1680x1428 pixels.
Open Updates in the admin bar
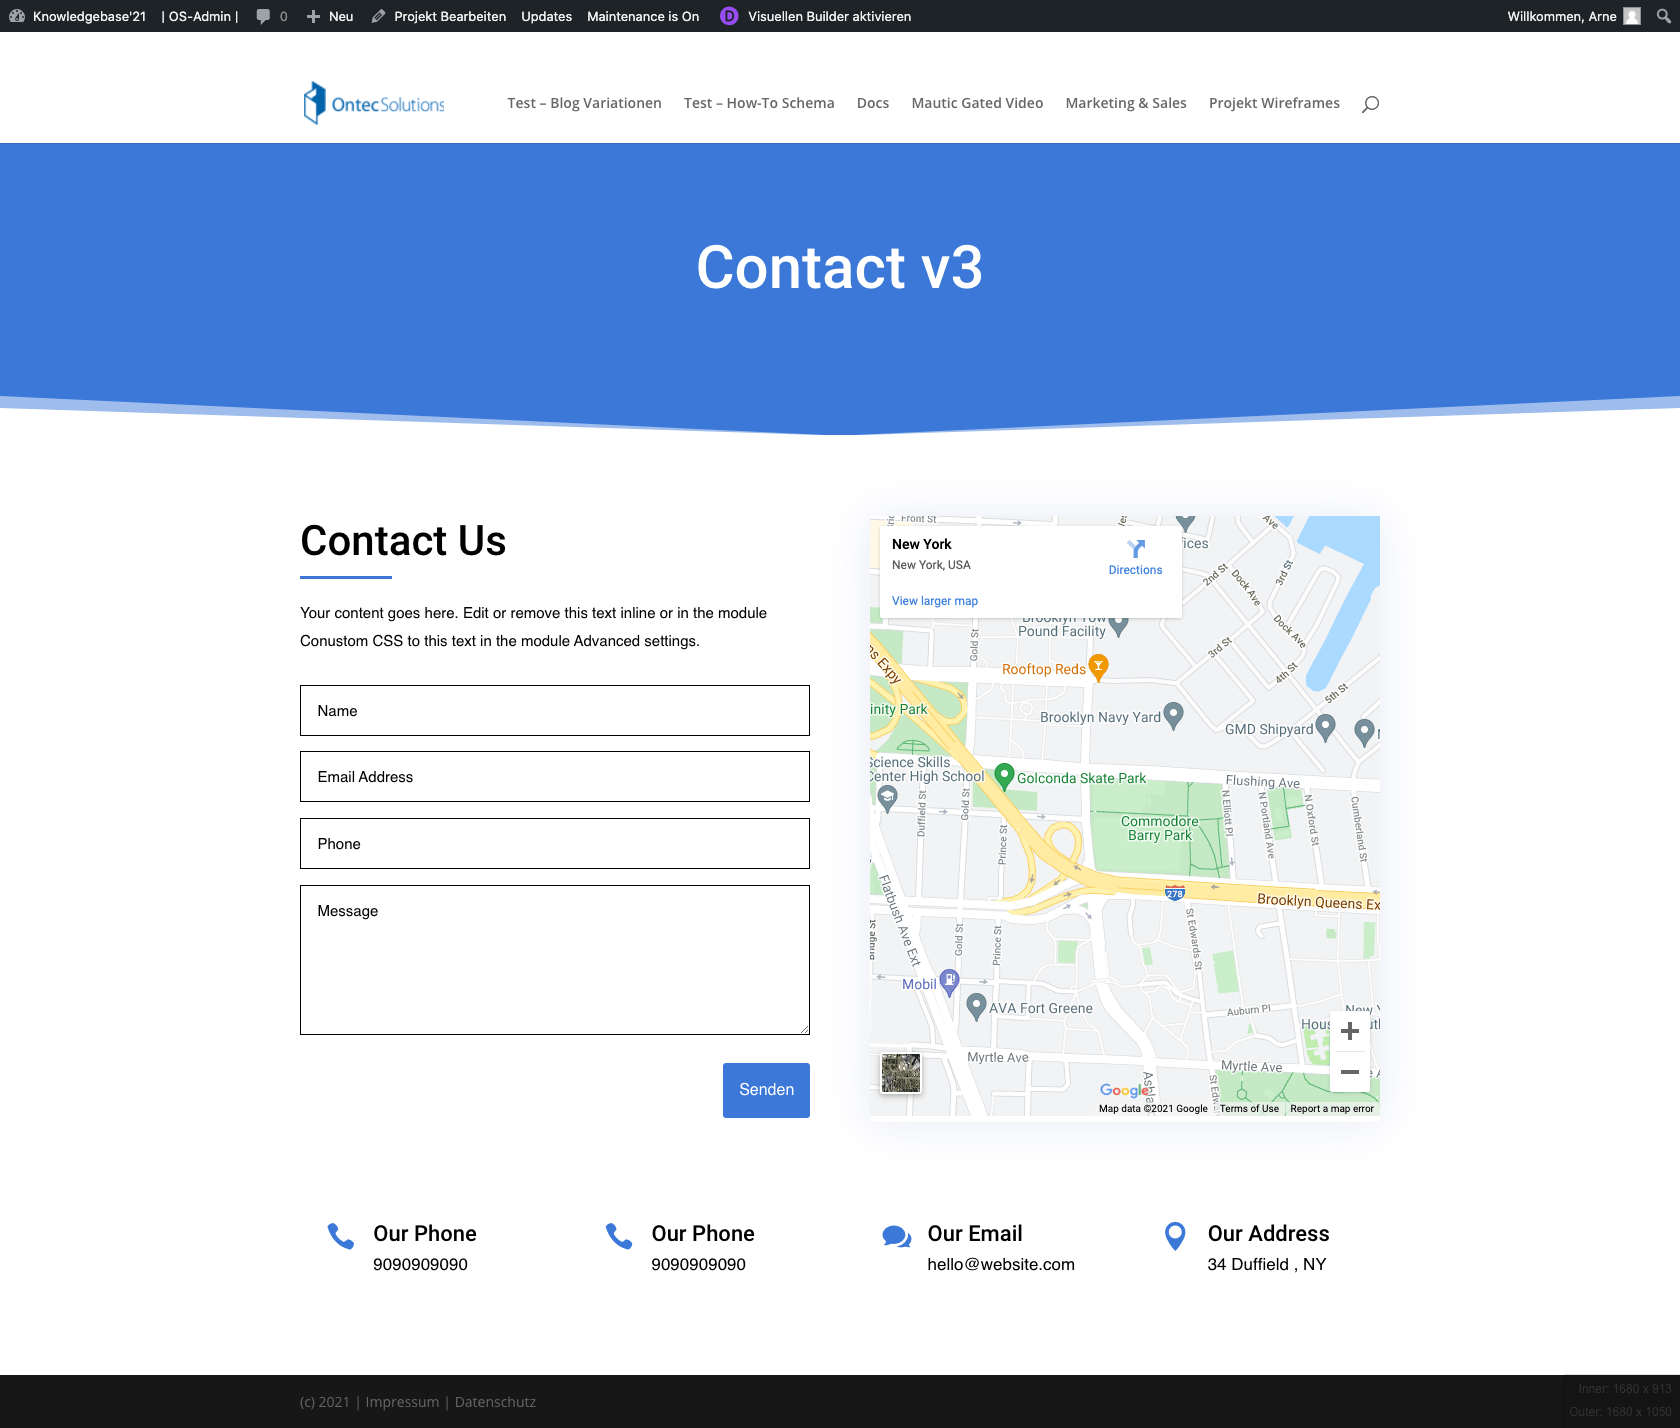pyautogui.click(x=545, y=16)
